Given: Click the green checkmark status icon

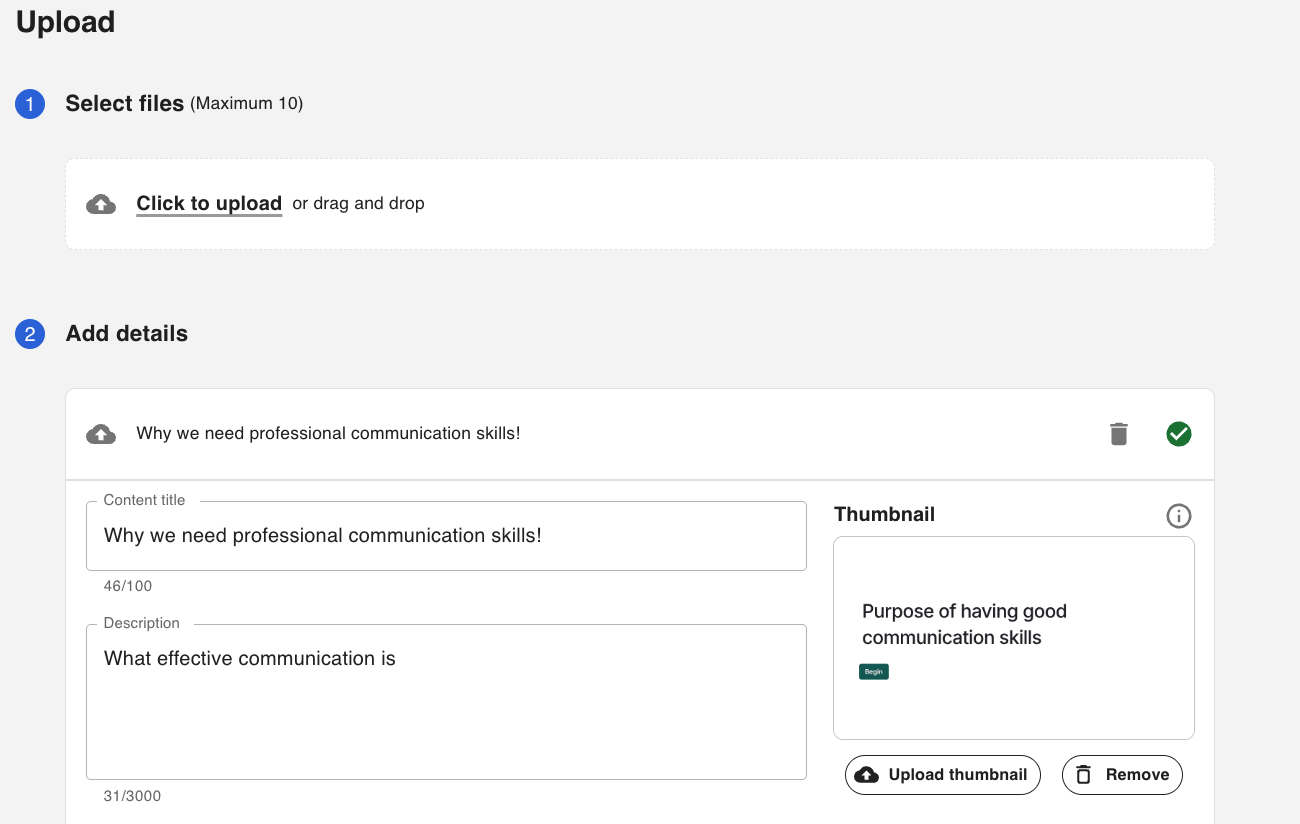Looking at the screenshot, I should [1179, 434].
